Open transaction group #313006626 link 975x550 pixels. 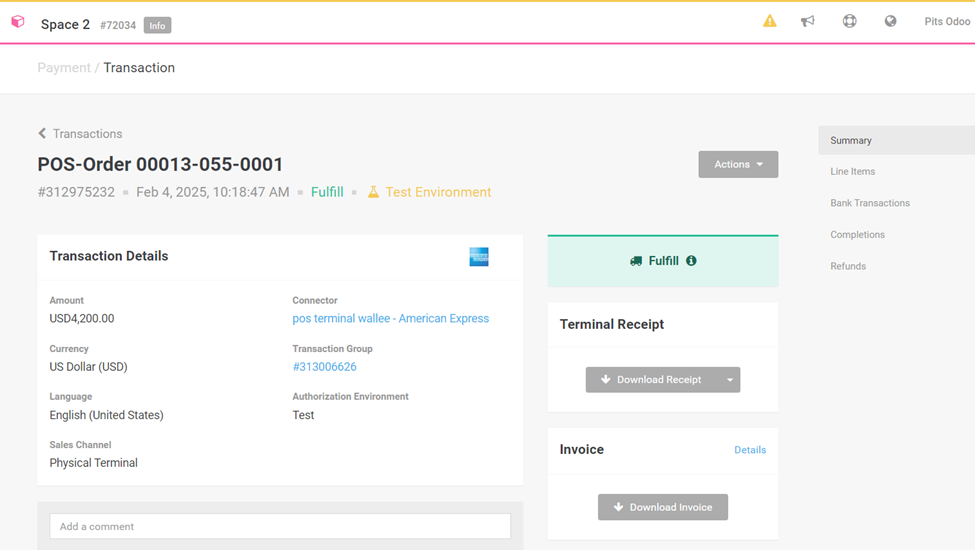tap(324, 367)
